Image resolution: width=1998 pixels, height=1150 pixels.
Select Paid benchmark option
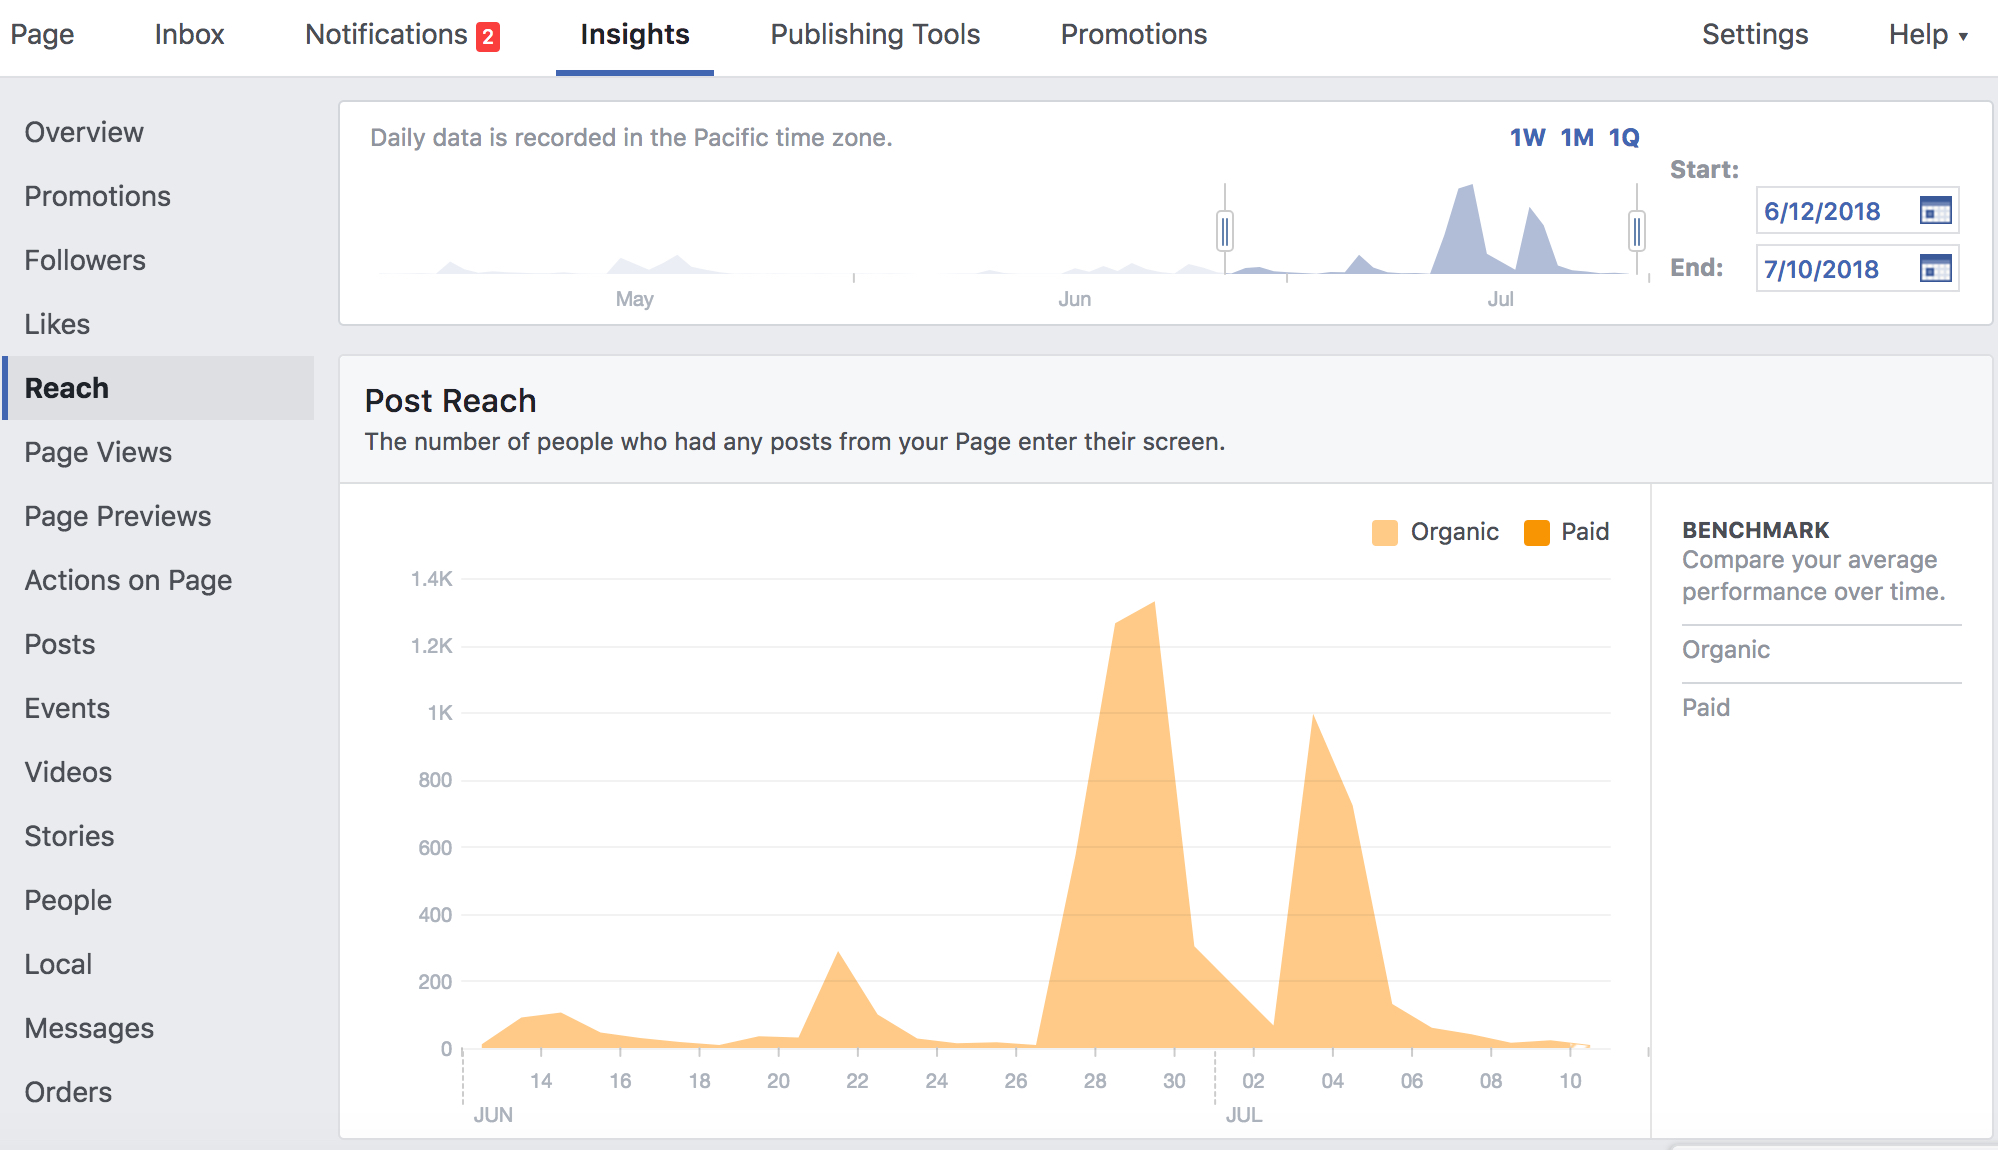pos(1706,708)
